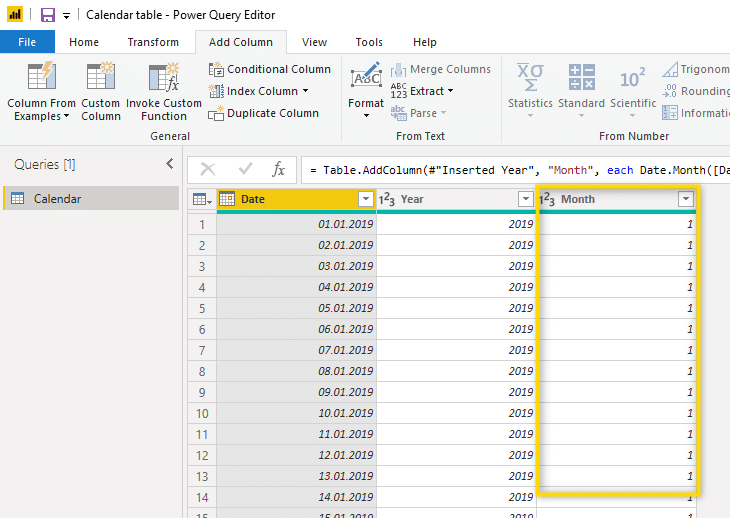Click the Standard operations icon
730x518 pixels.
pyautogui.click(x=581, y=77)
